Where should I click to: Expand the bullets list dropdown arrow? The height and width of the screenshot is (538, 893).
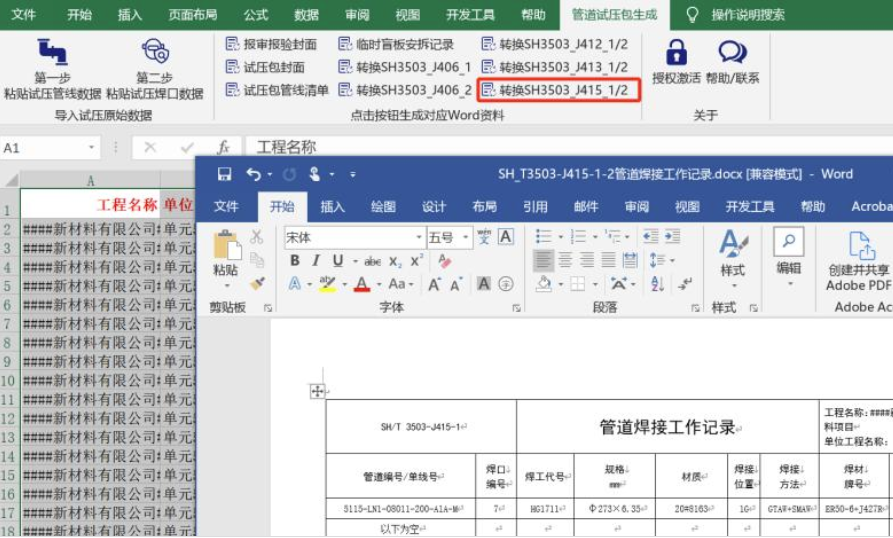pos(560,237)
